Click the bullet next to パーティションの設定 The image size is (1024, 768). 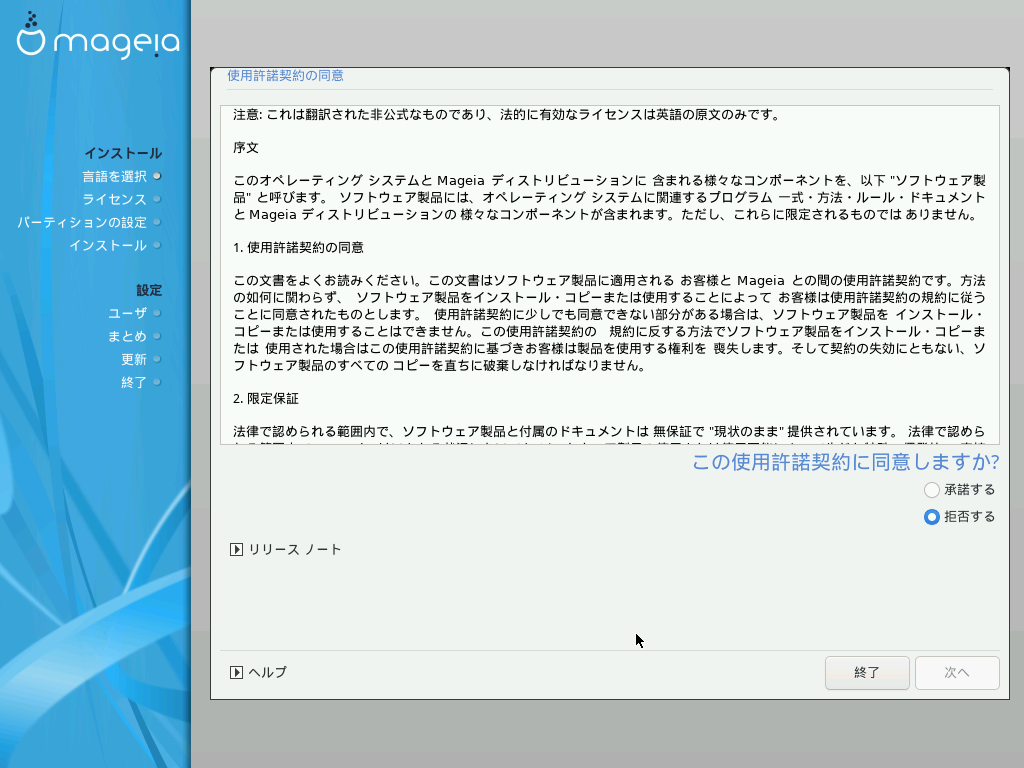point(157,222)
